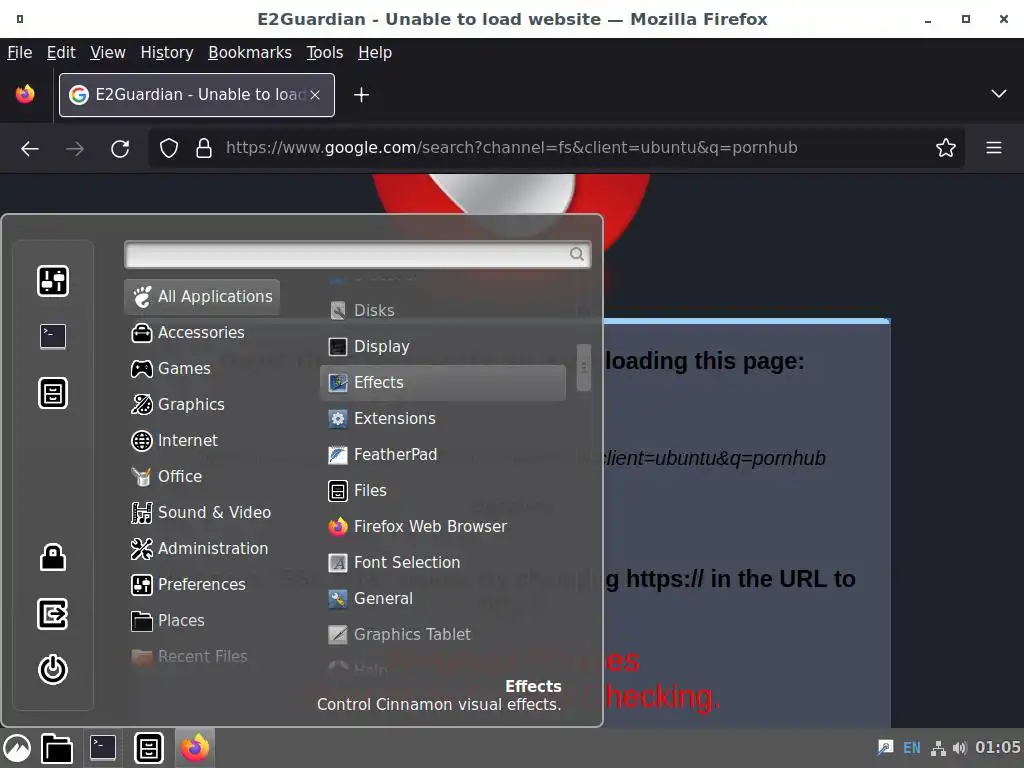
Task: Lock the screen from menu sidebar
Action: coord(53,557)
